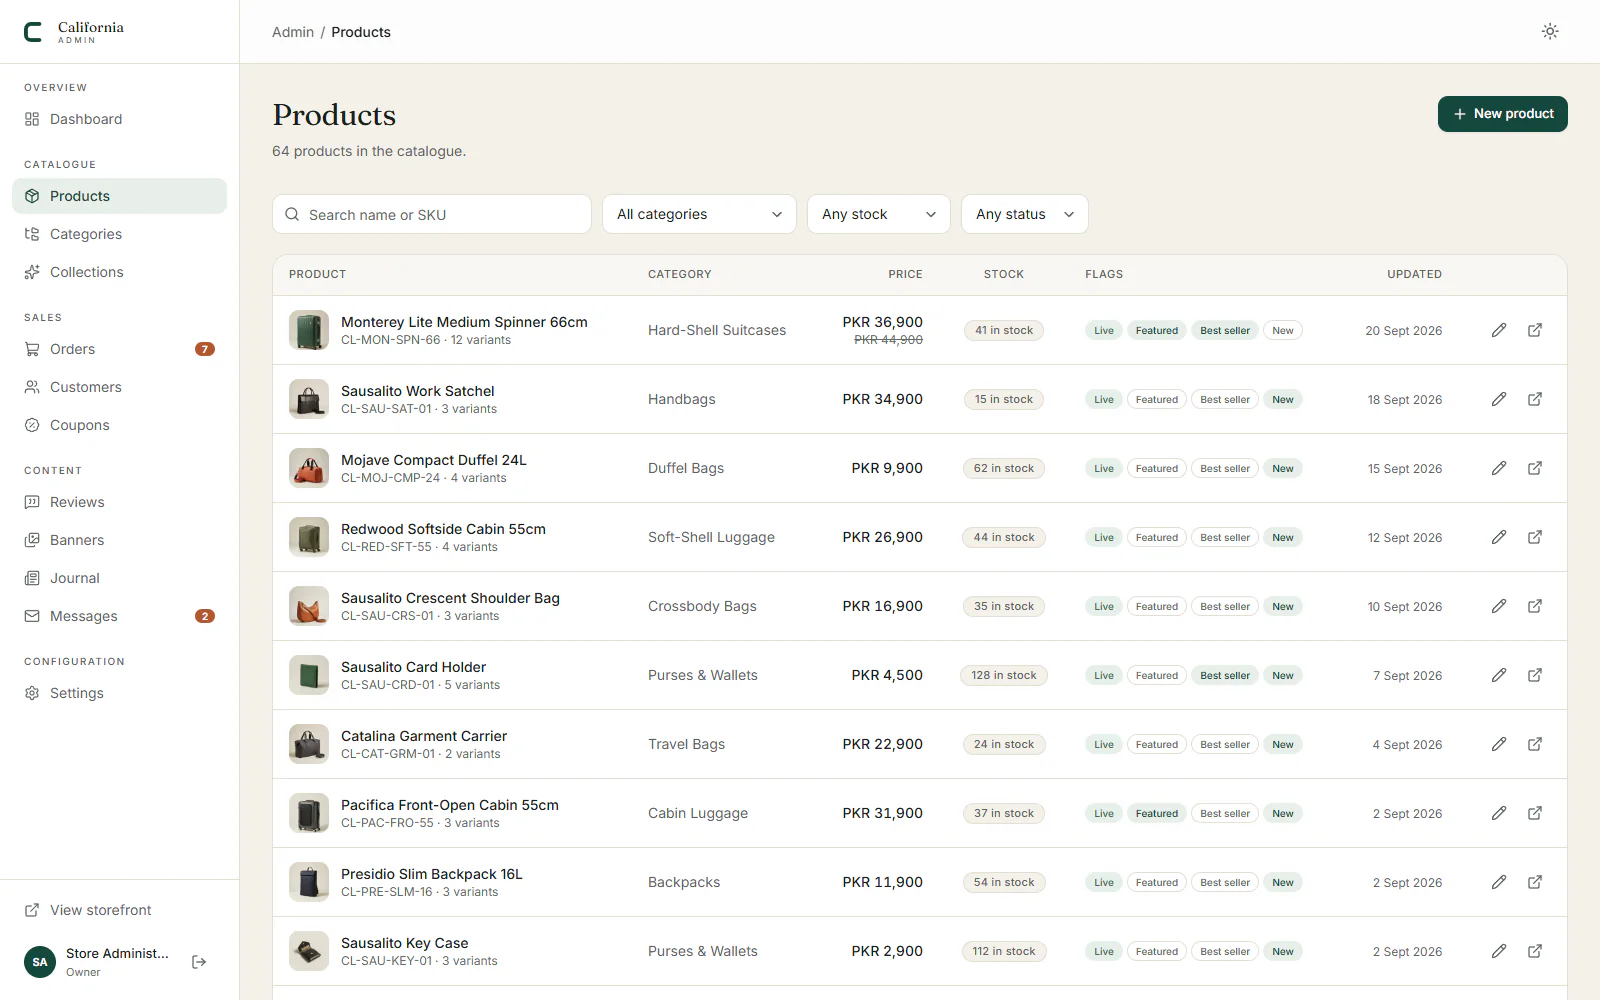
Task: Click the Search name or SKU field
Action: pos(432,214)
